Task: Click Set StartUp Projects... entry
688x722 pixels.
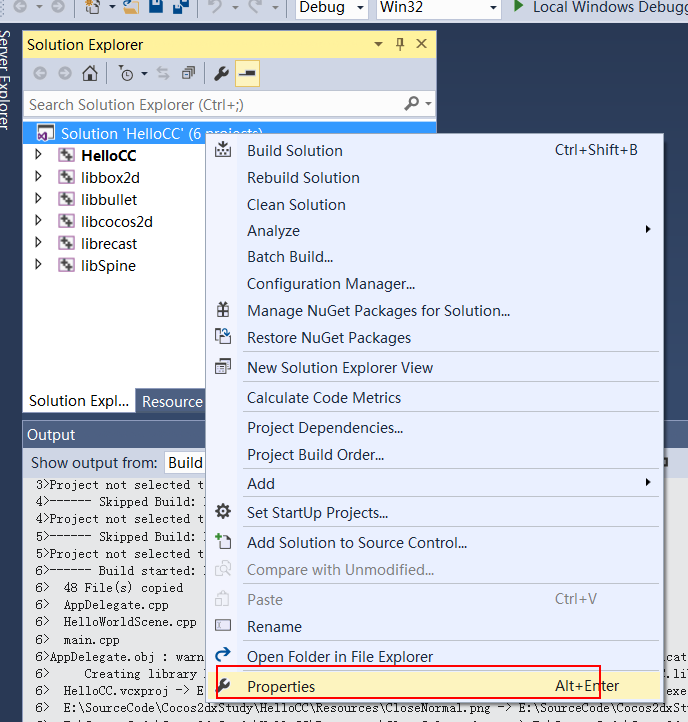Action: tap(435, 512)
